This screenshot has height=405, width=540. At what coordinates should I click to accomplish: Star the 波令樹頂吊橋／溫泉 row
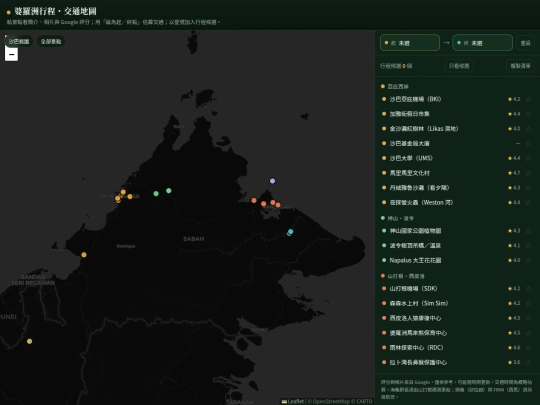coord(528,246)
